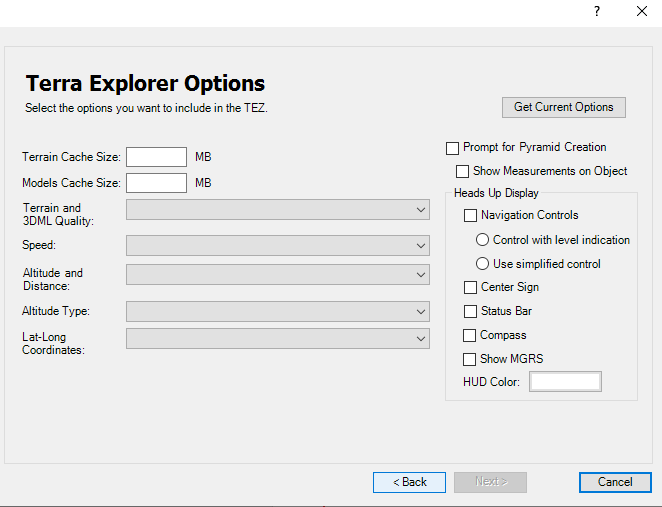The width and height of the screenshot is (662, 507).
Task: Go back with the Back button
Action: pyautogui.click(x=409, y=482)
